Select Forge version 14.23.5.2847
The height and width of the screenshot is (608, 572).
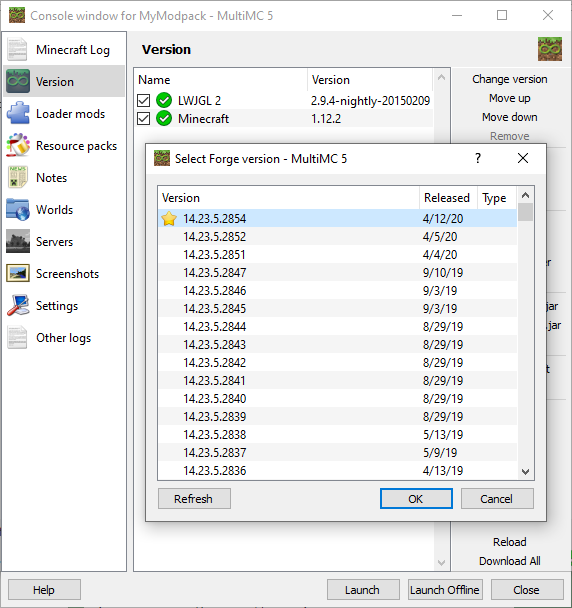(x=337, y=272)
